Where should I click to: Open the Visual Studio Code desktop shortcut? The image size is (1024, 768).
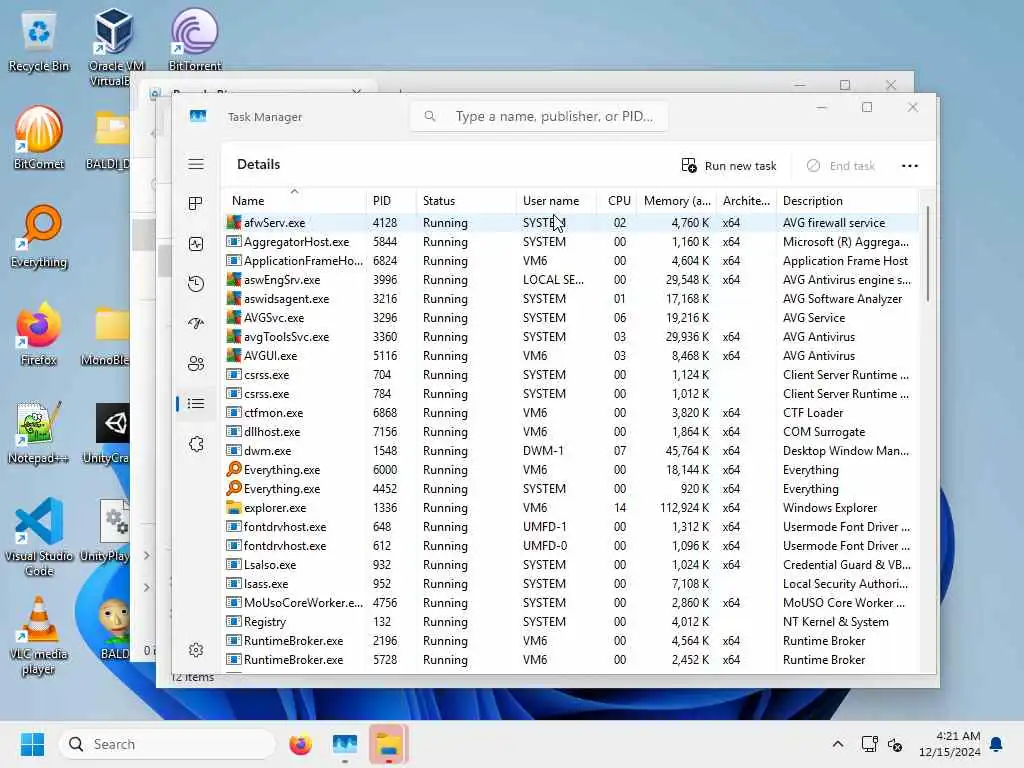tap(39, 537)
